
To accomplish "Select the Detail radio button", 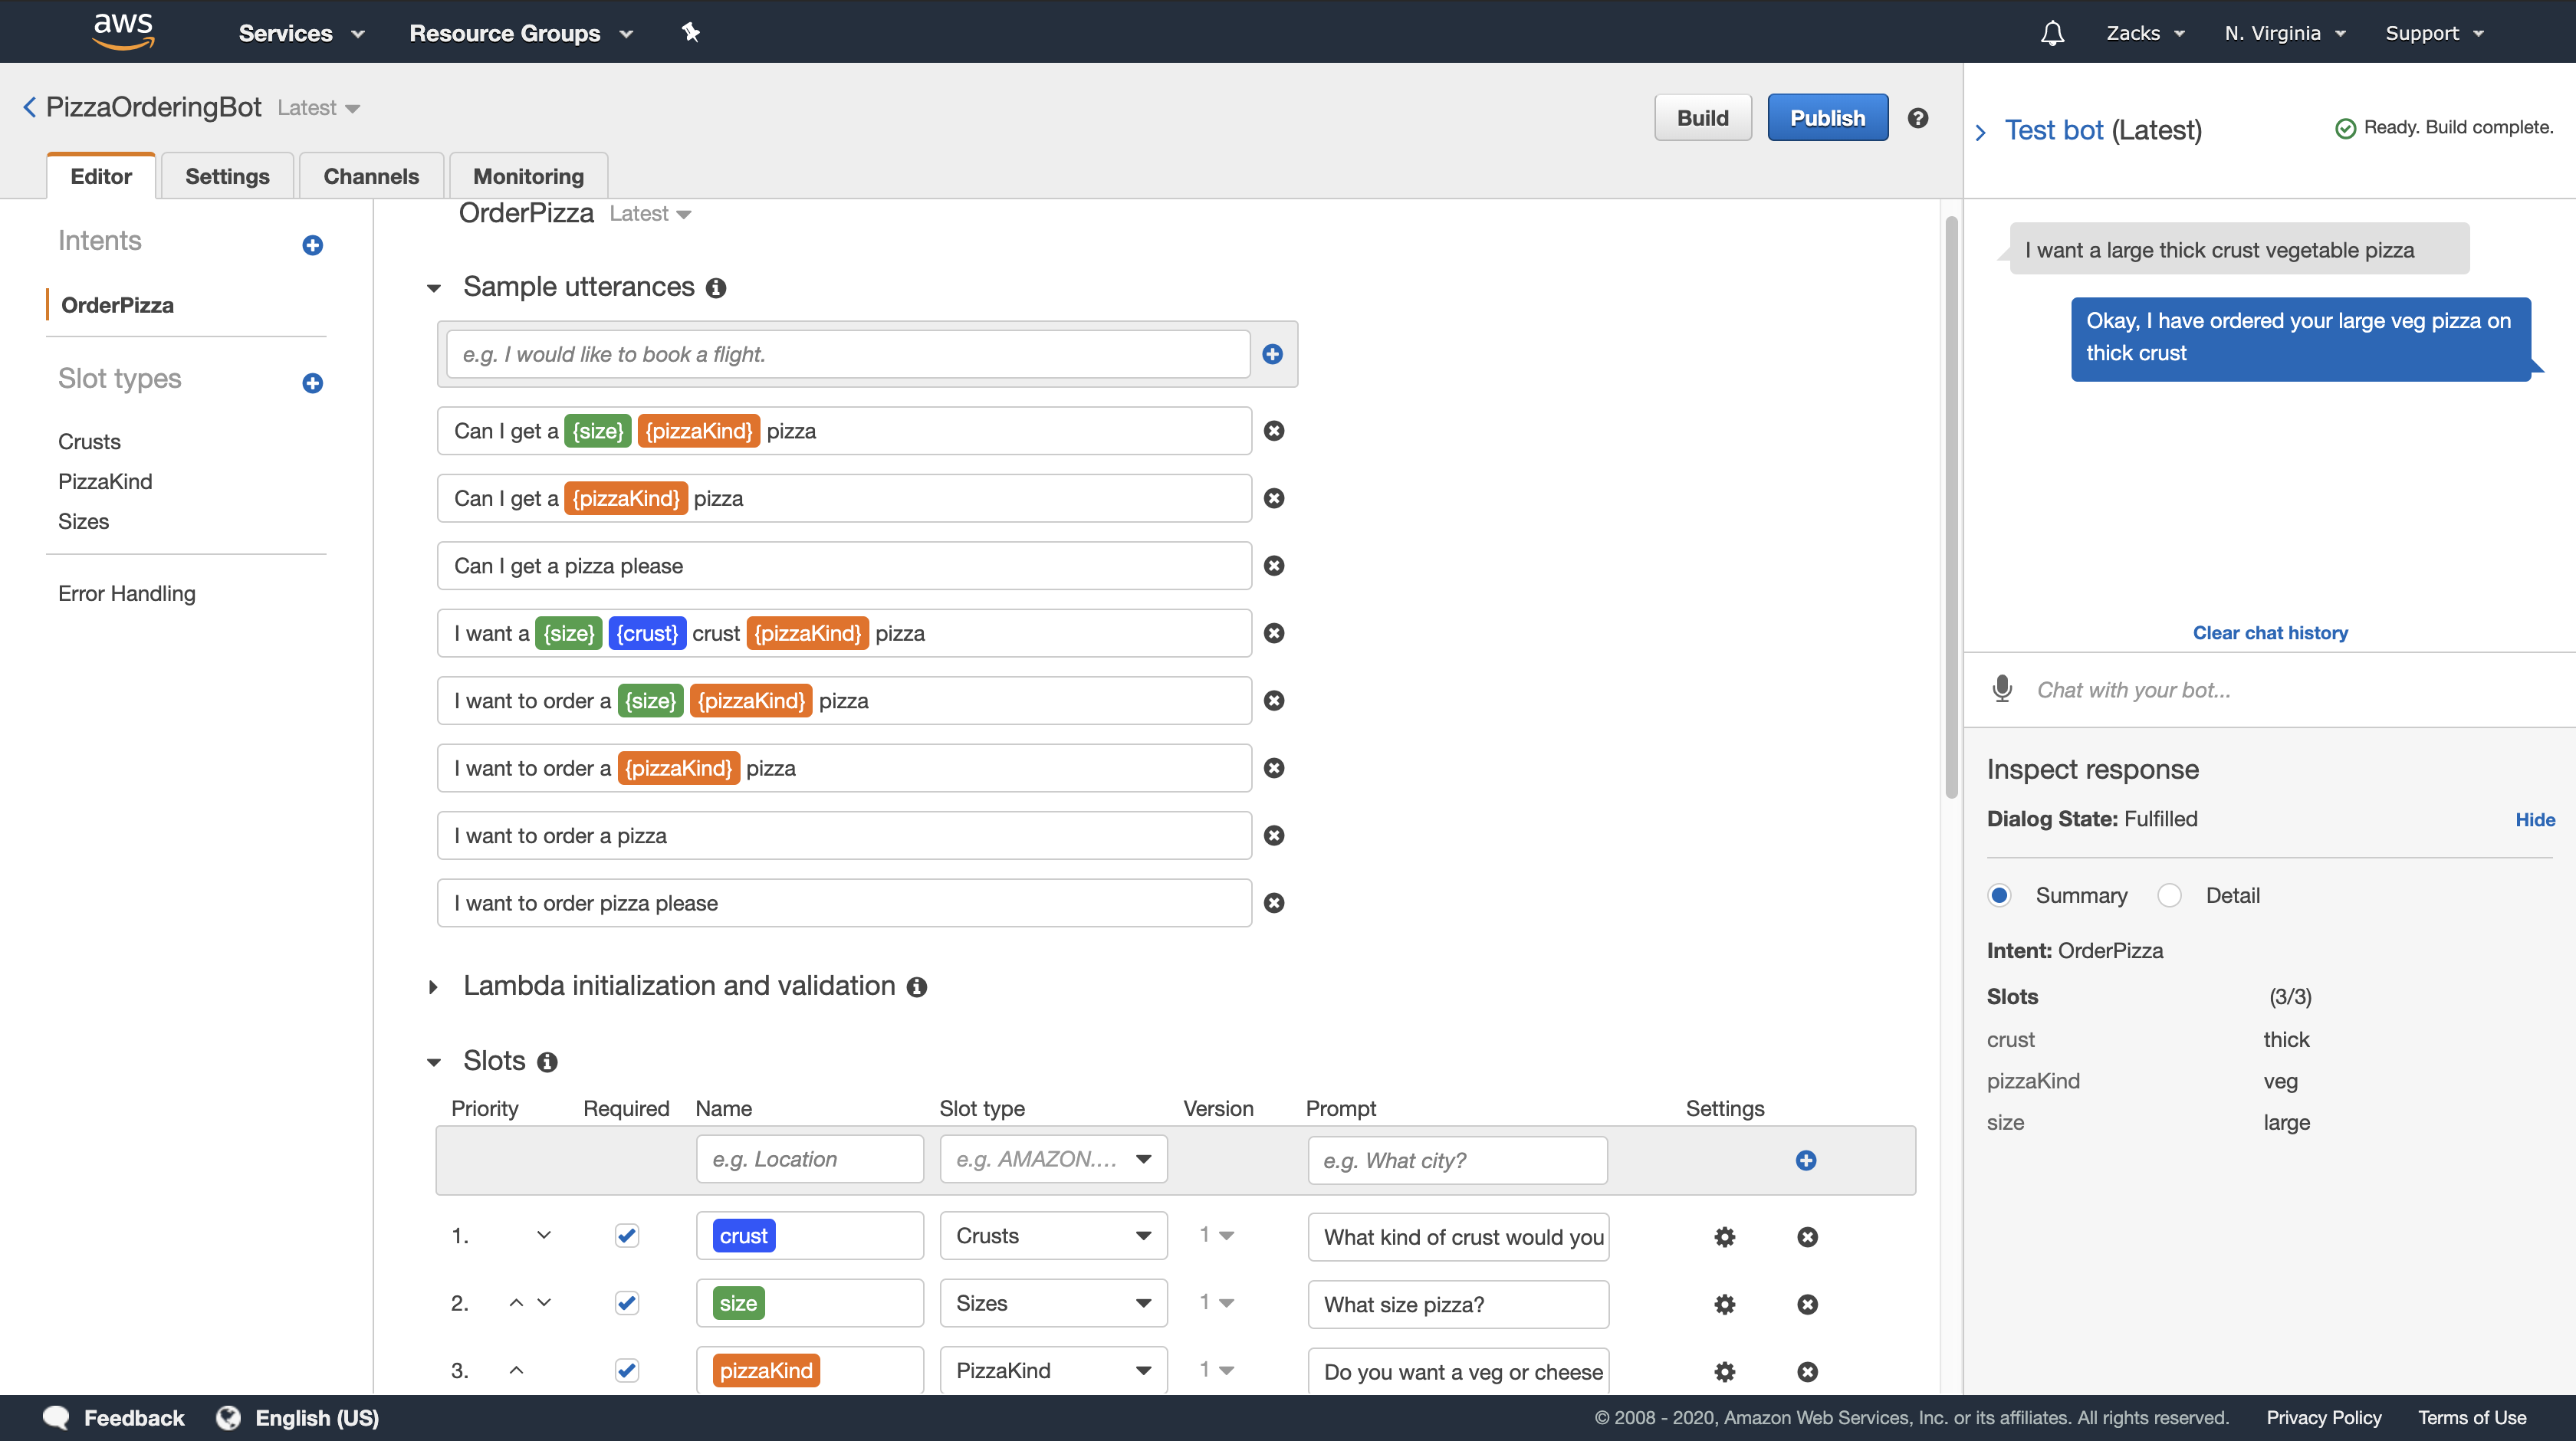I will [2169, 895].
